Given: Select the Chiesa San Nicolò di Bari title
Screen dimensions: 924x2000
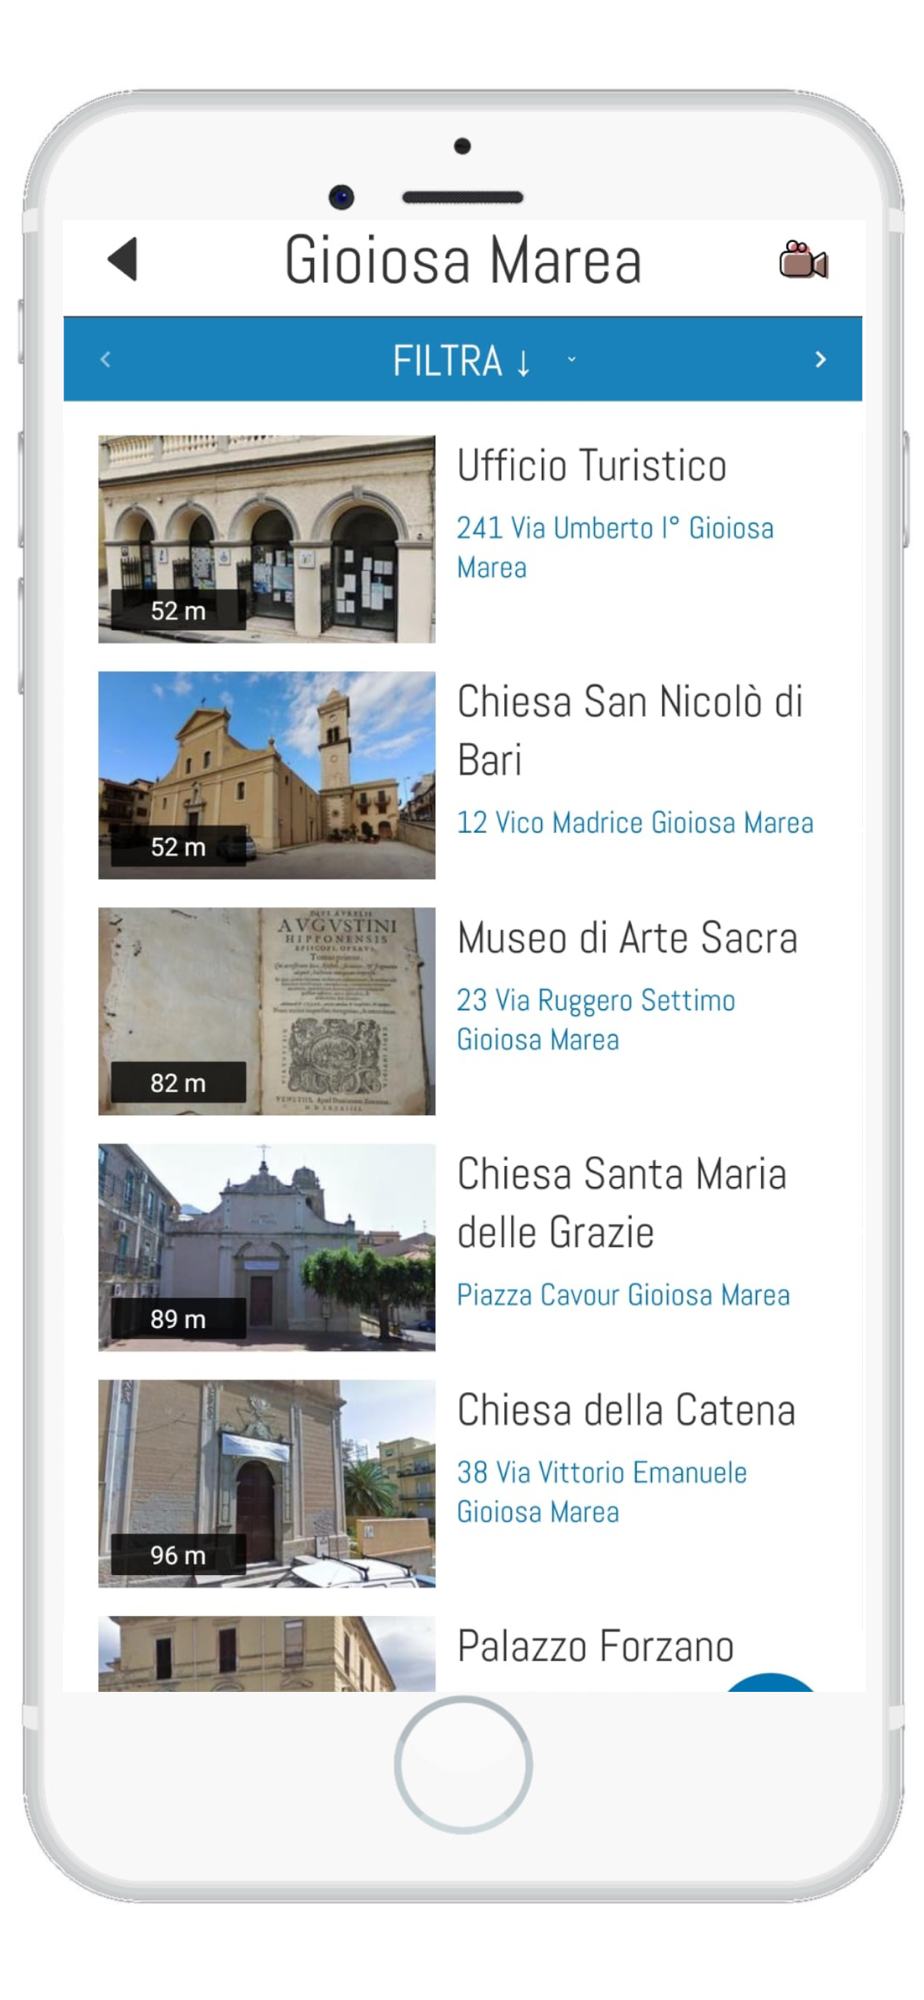Looking at the screenshot, I should pos(630,731).
